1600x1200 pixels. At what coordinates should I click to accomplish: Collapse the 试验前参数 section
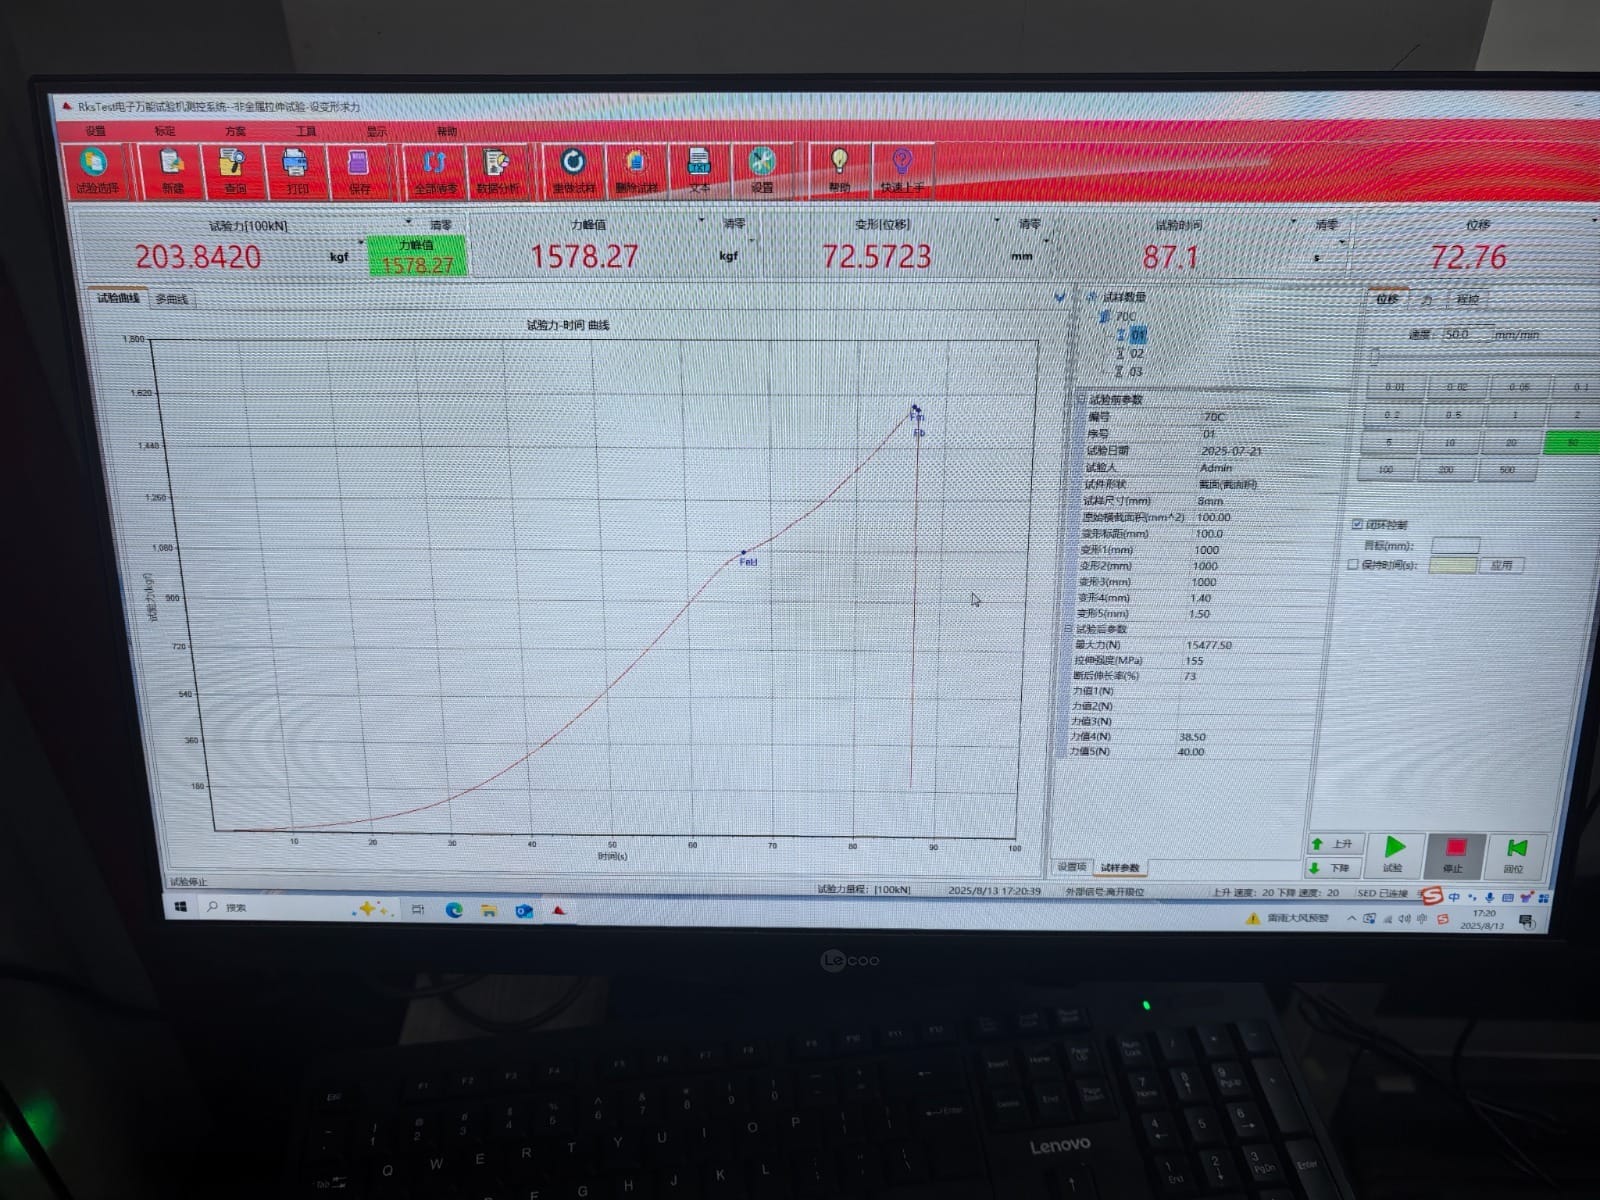click(x=1081, y=399)
